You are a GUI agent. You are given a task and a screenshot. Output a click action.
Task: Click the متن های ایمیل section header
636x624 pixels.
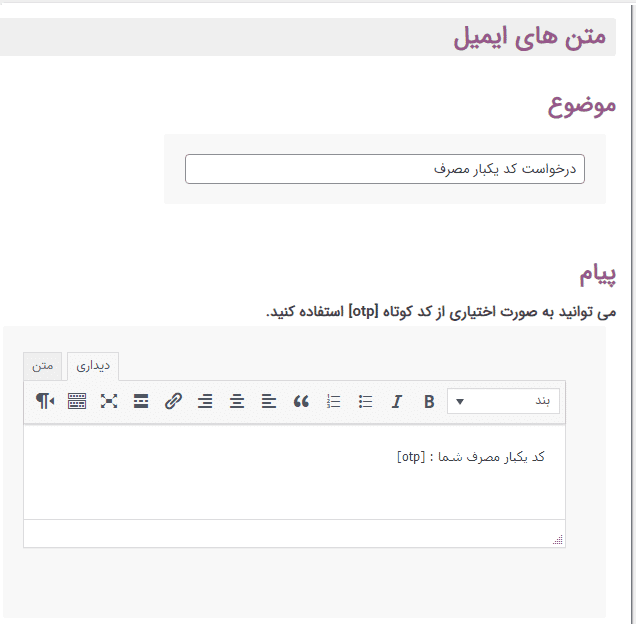(x=307, y=37)
